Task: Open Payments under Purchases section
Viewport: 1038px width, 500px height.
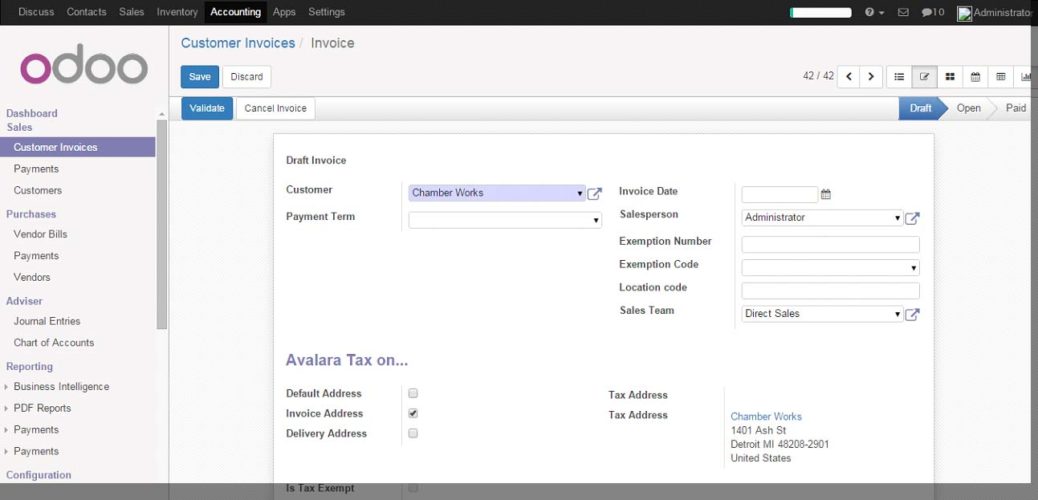Action: click(x=36, y=256)
